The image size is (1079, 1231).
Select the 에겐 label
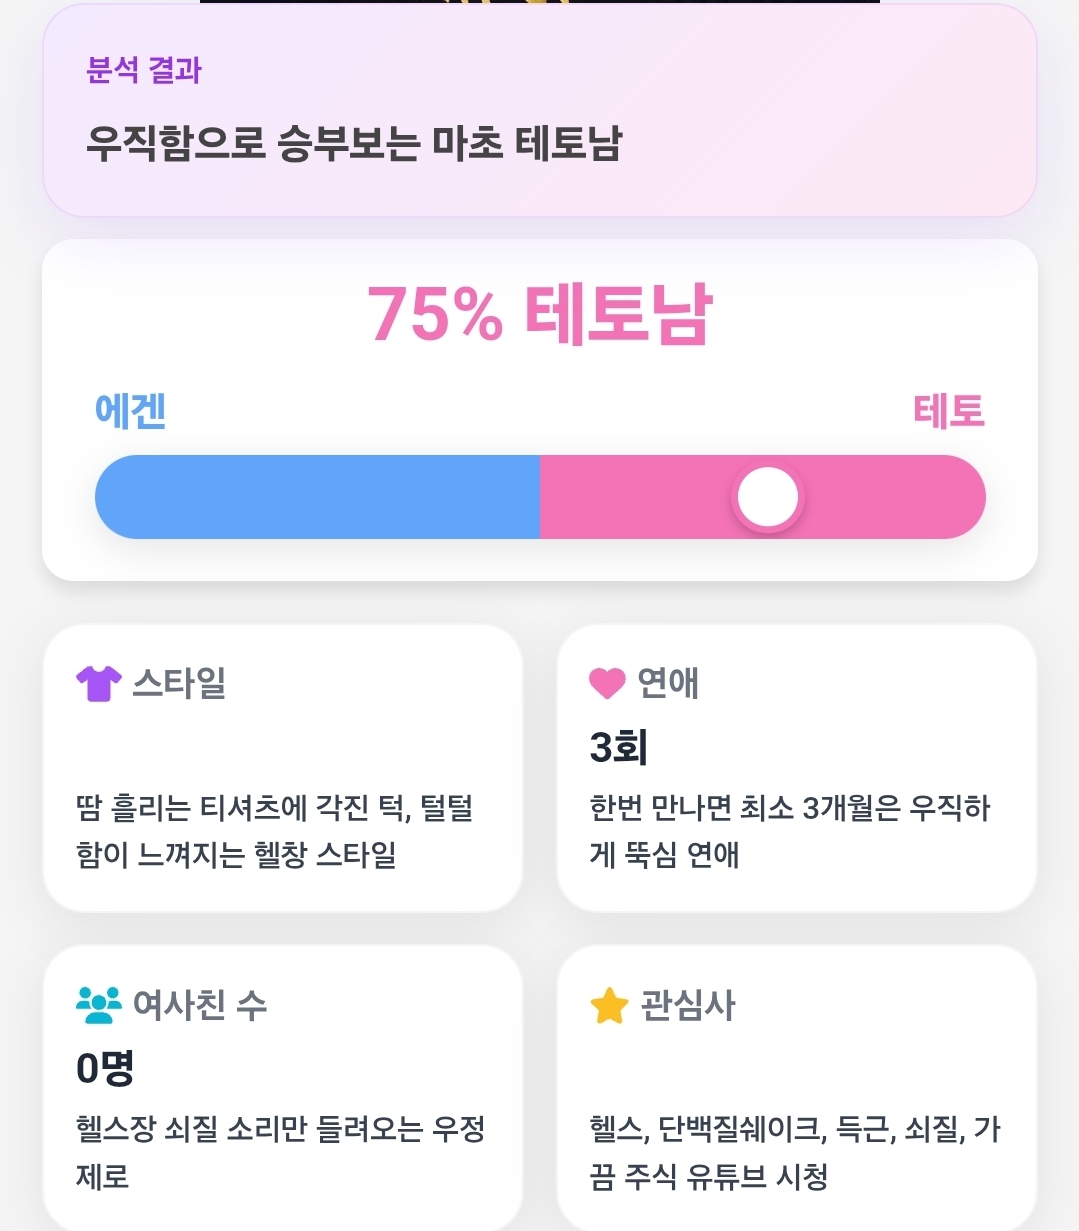(130, 411)
